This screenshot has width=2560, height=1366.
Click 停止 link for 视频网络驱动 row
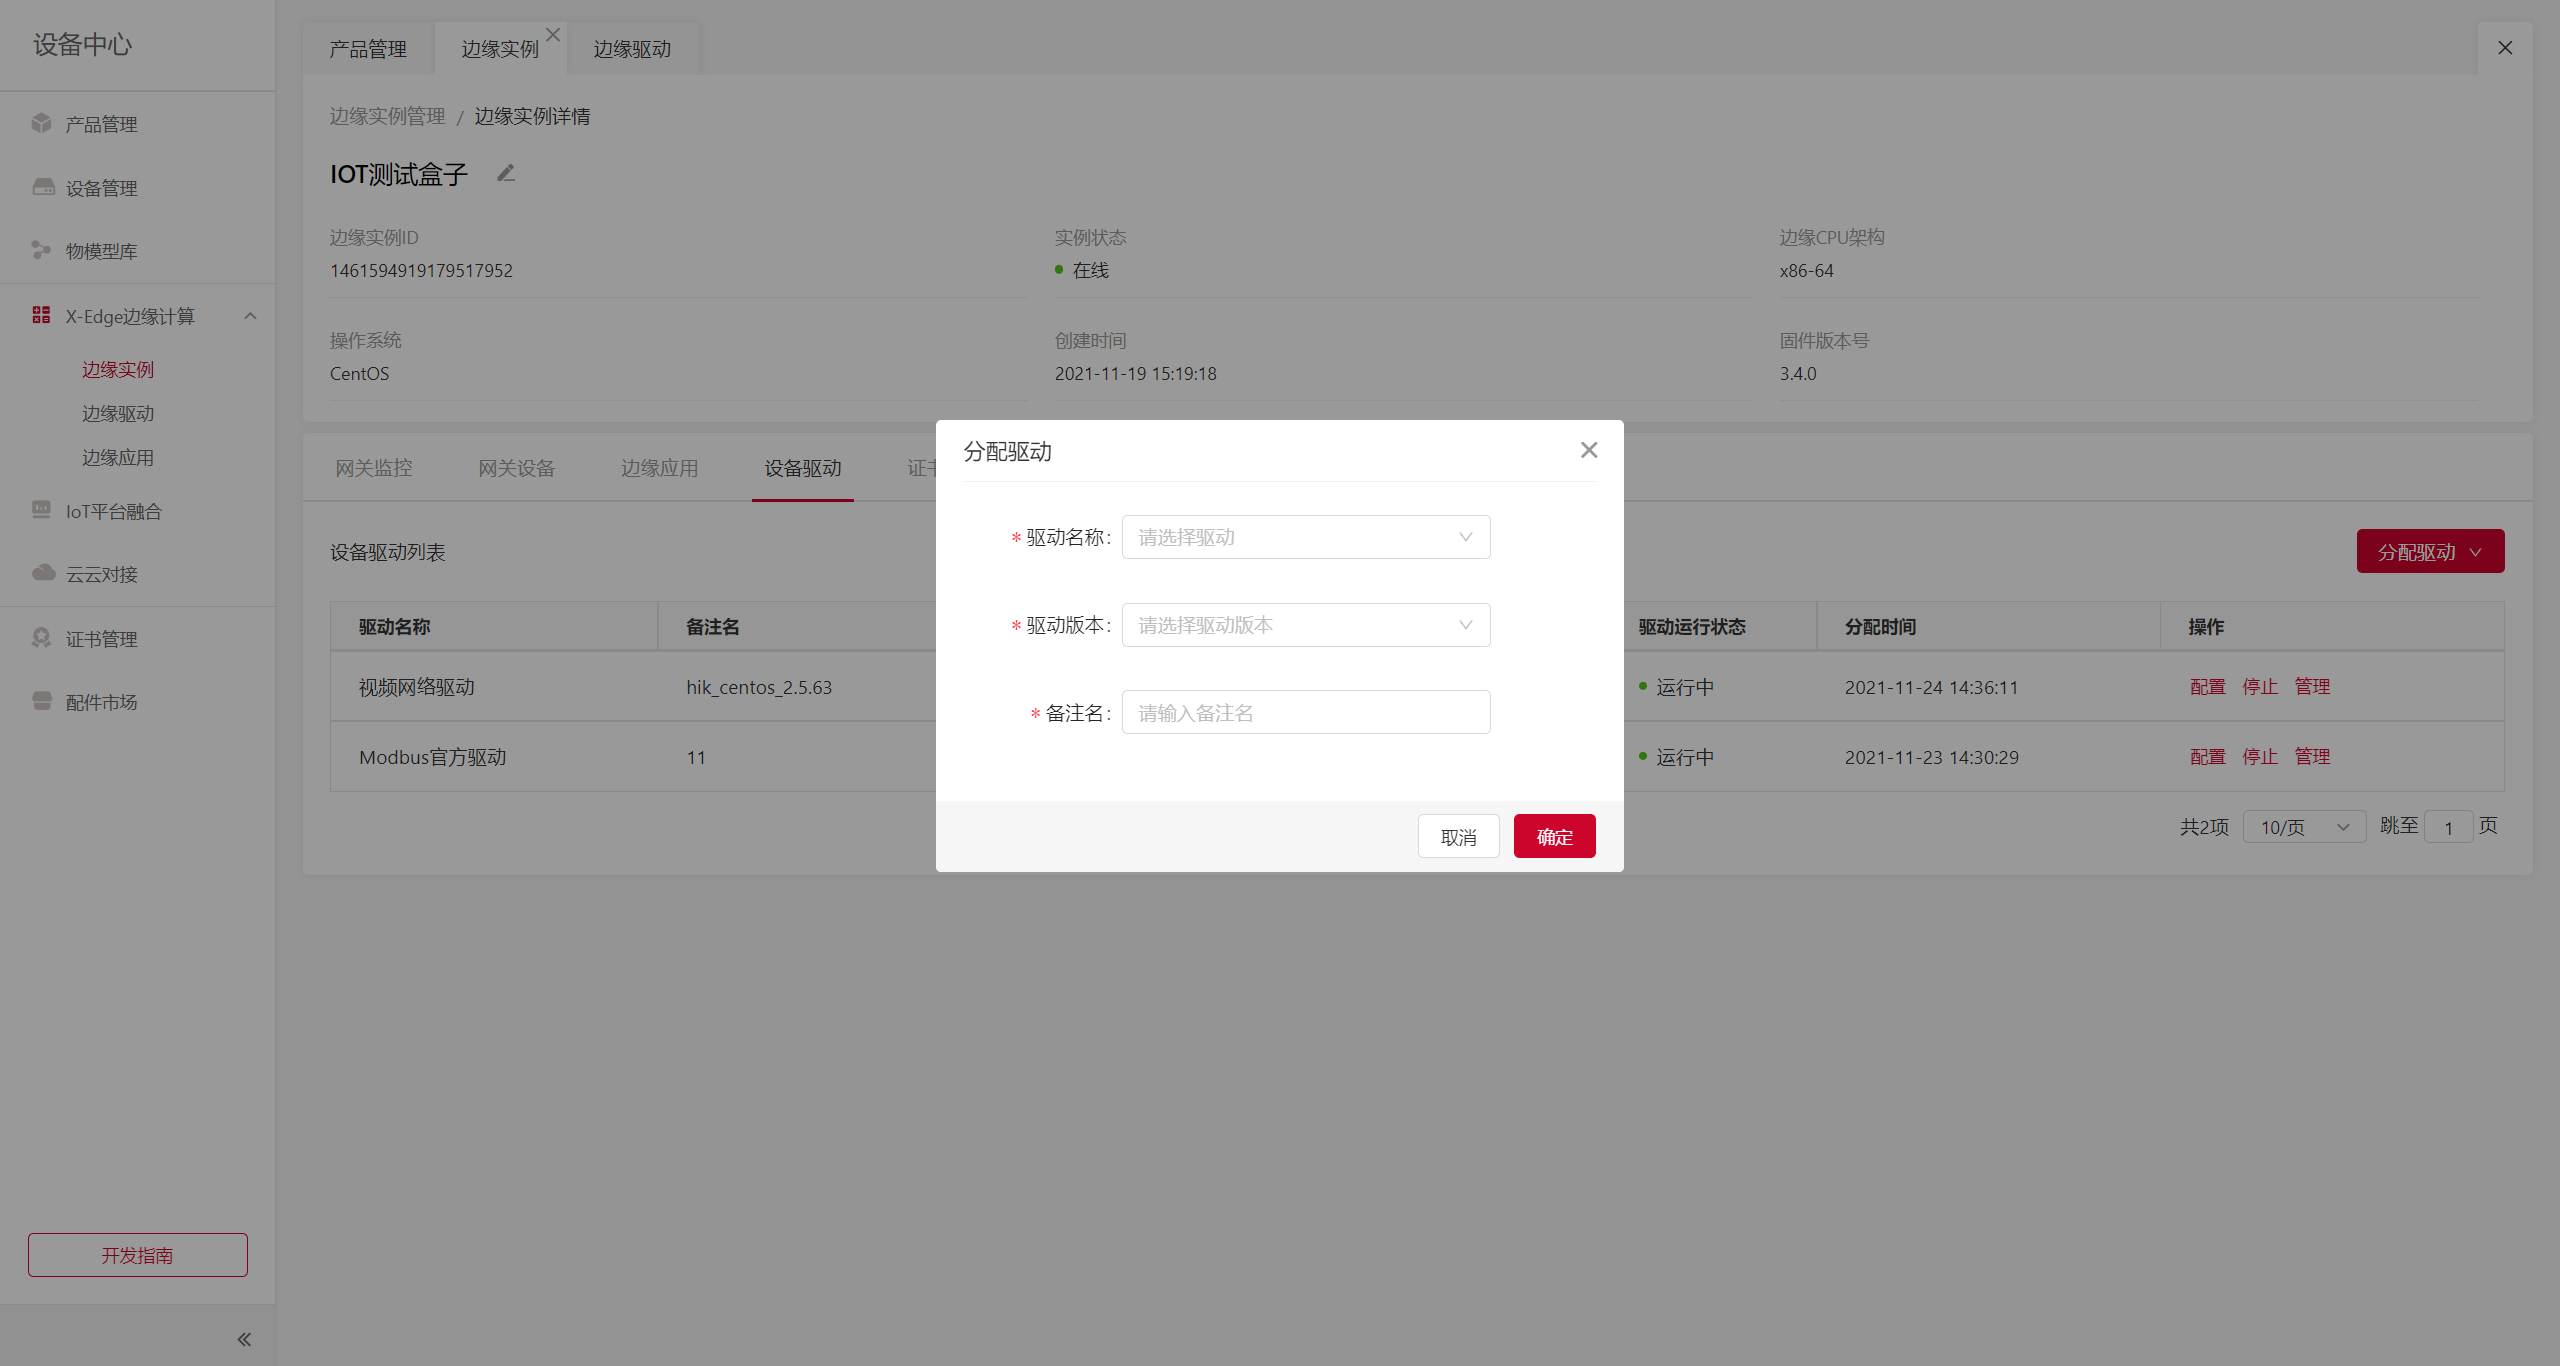click(x=2259, y=687)
